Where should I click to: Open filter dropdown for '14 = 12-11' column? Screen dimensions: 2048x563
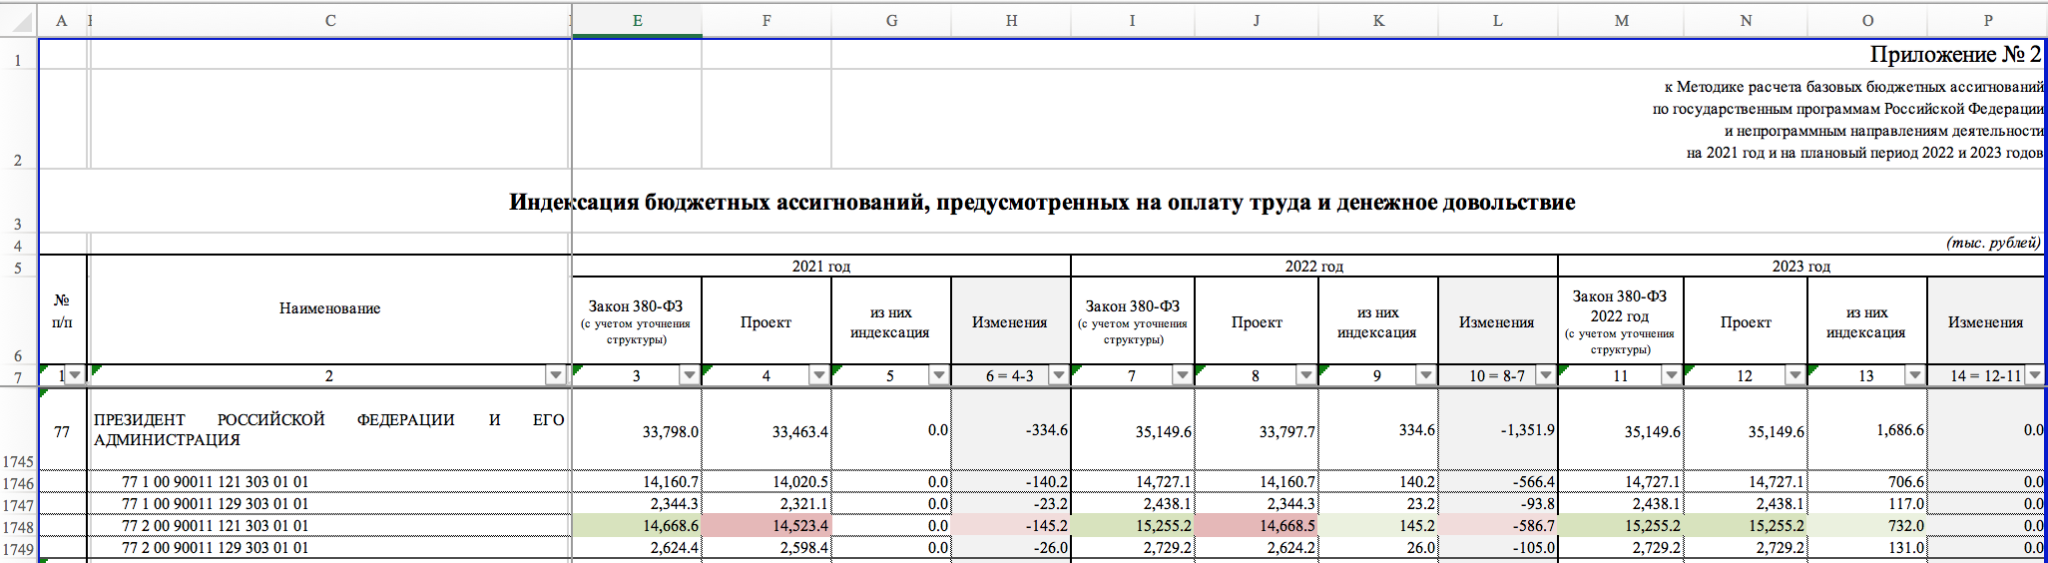[x=2034, y=375]
